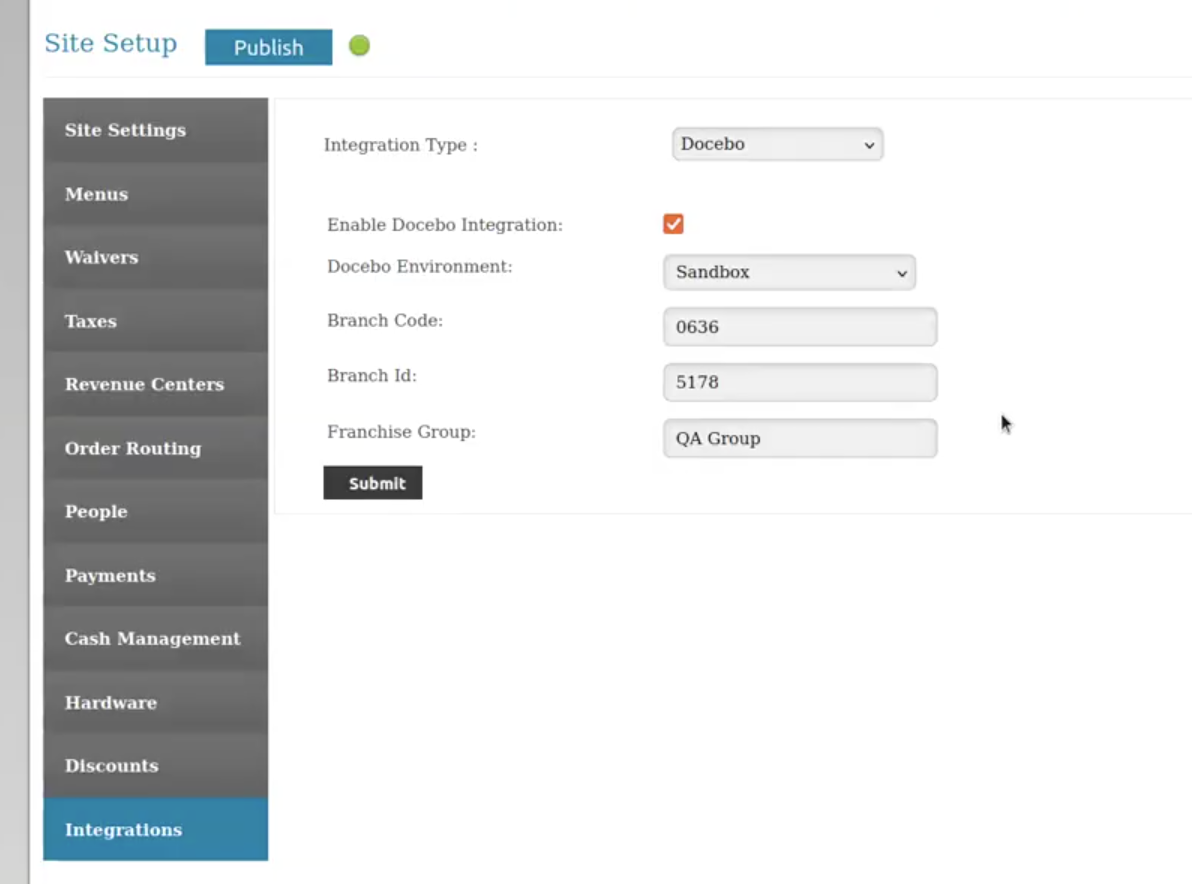Select the Franchise Group text field
Viewport: 1192px width, 884px height.
[799, 438]
